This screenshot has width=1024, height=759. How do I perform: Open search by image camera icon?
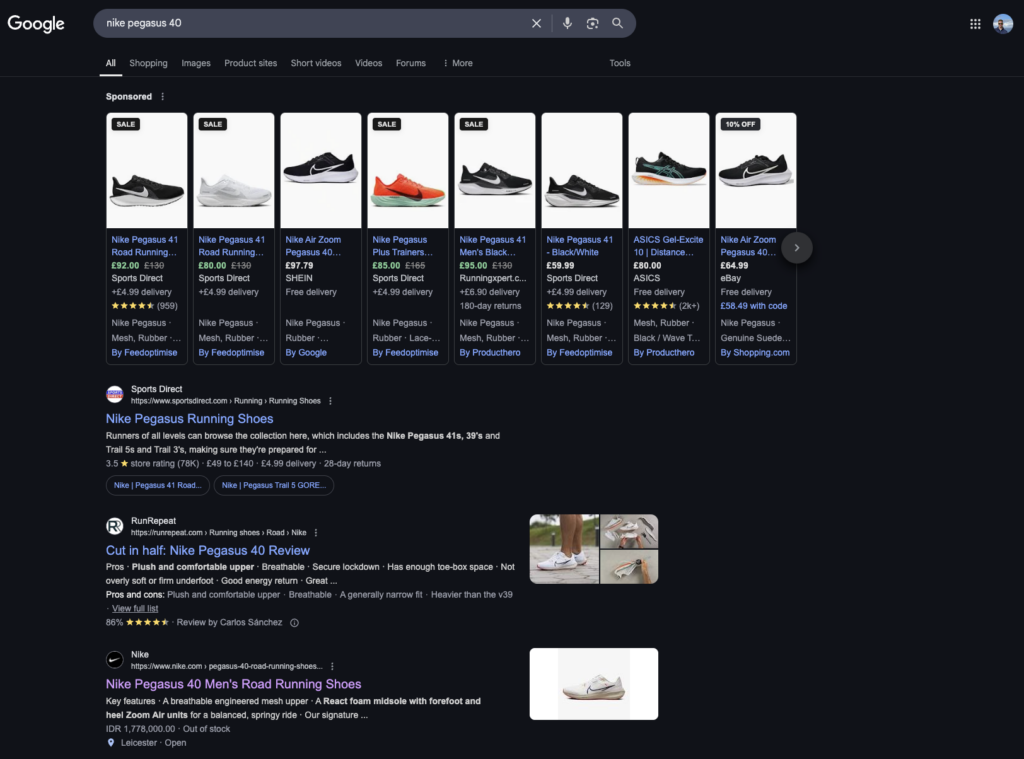click(592, 24)
